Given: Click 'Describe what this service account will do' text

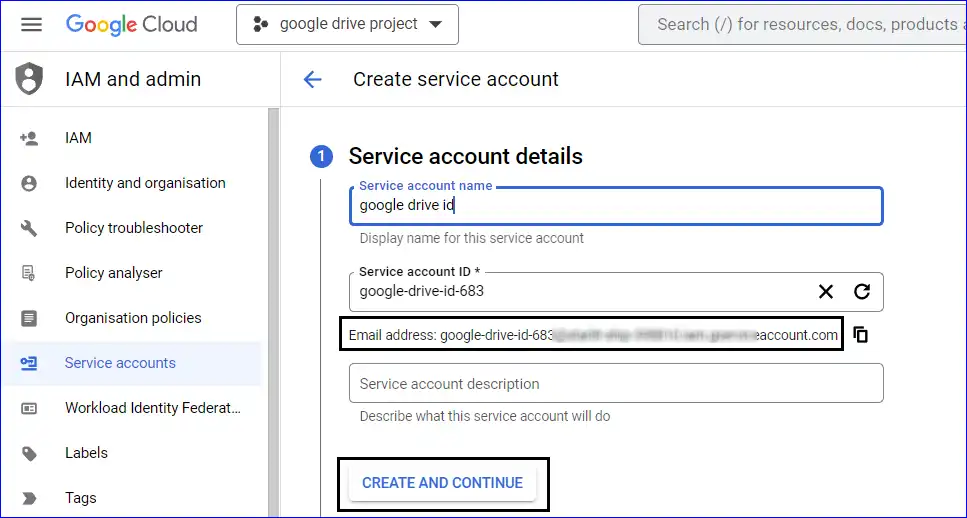Looking at the screenshot, I should [x=485, y=416].
